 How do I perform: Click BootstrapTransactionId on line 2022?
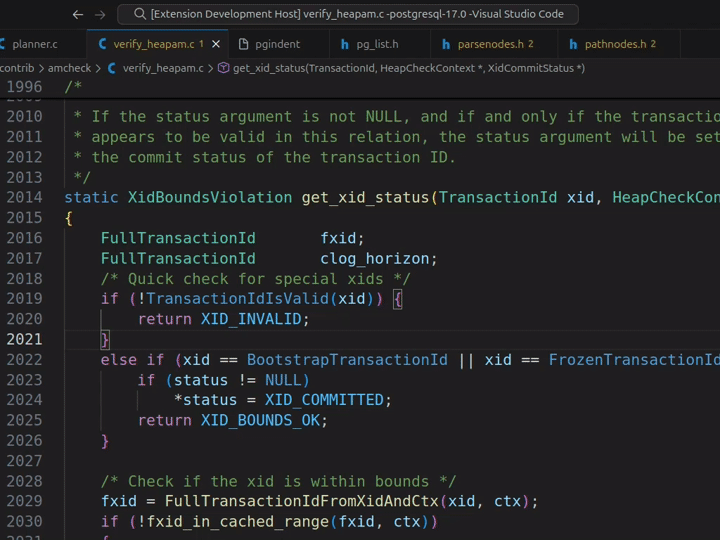pyautogui.click(x=347, y=360)
